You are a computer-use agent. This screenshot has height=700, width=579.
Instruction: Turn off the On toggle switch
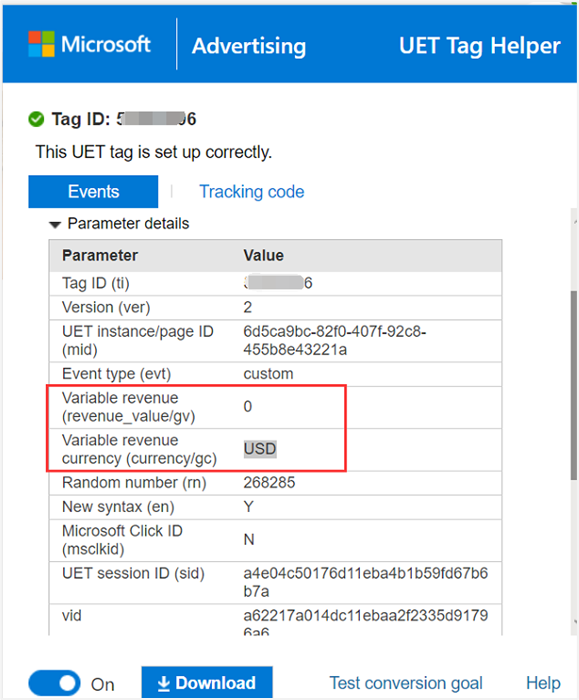(x=54, y=683)
